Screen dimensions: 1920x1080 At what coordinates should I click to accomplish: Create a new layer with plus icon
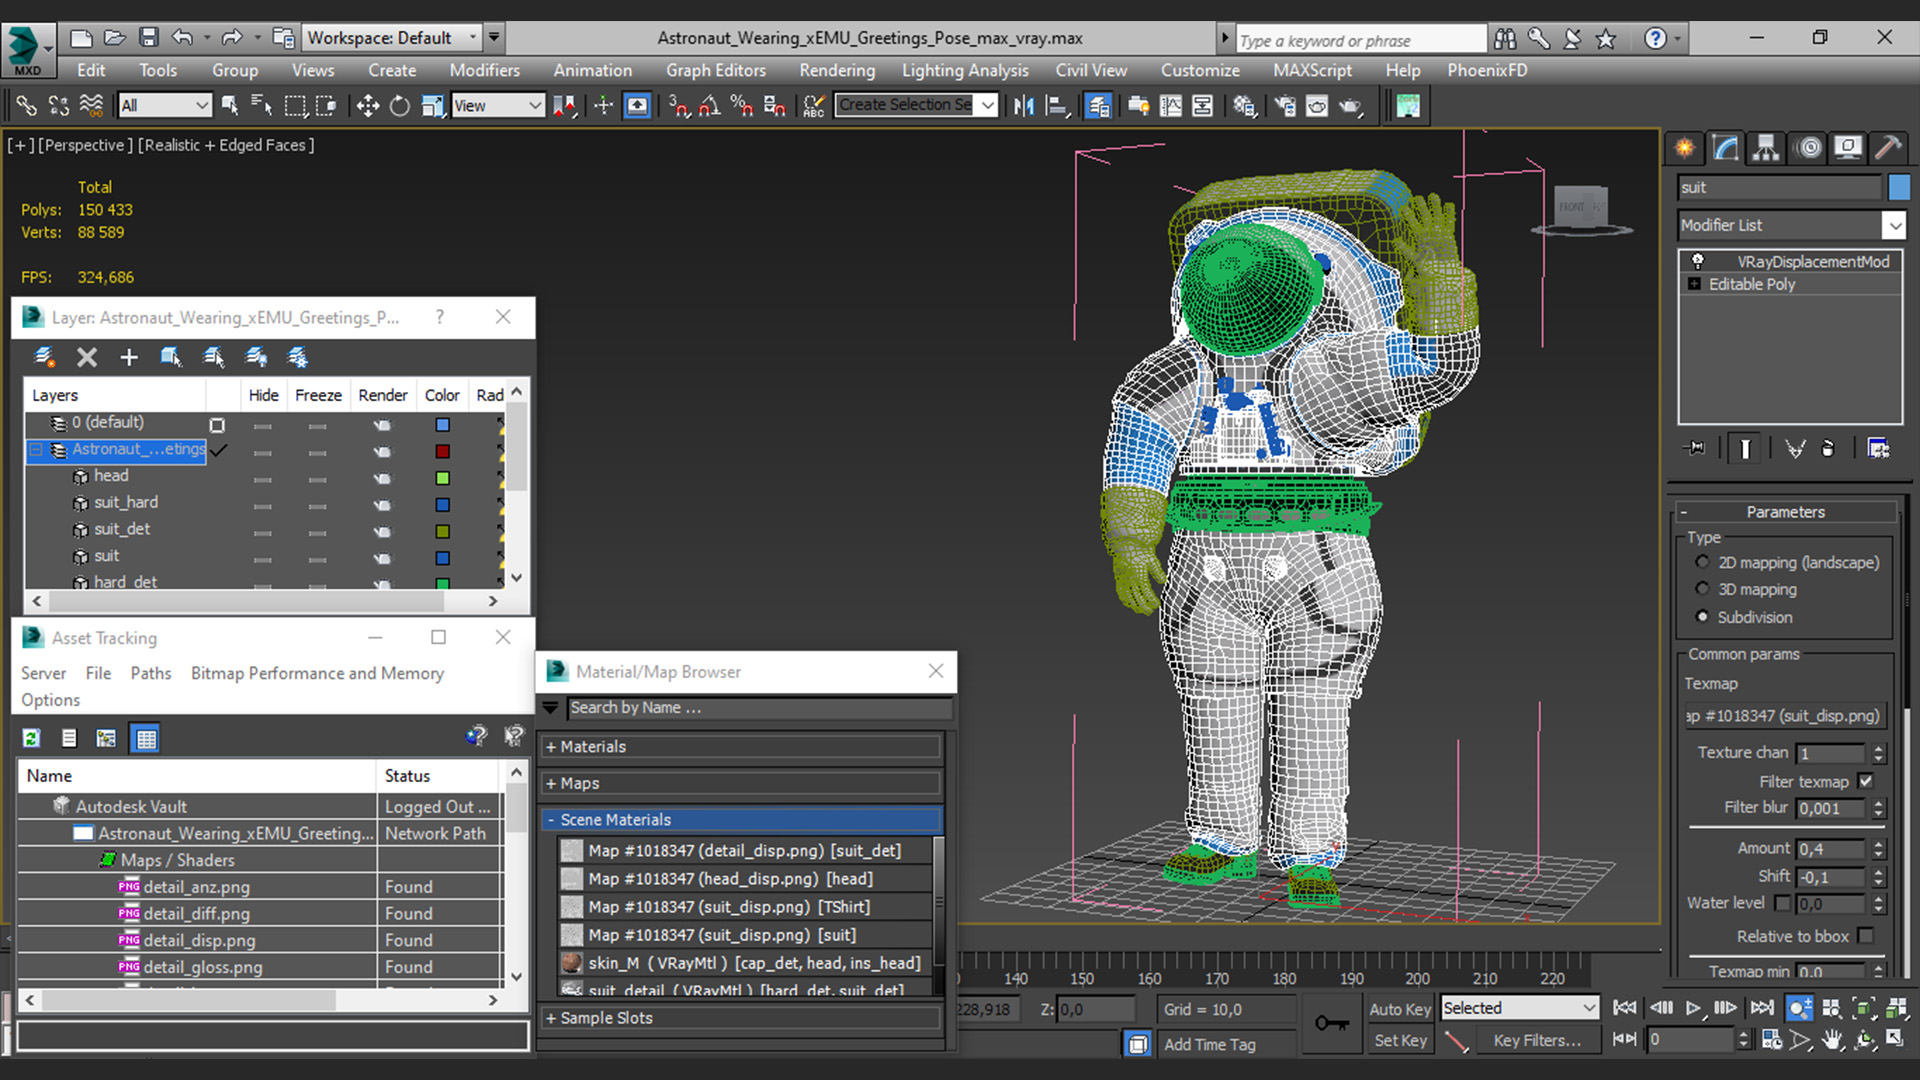coord(129,357)
